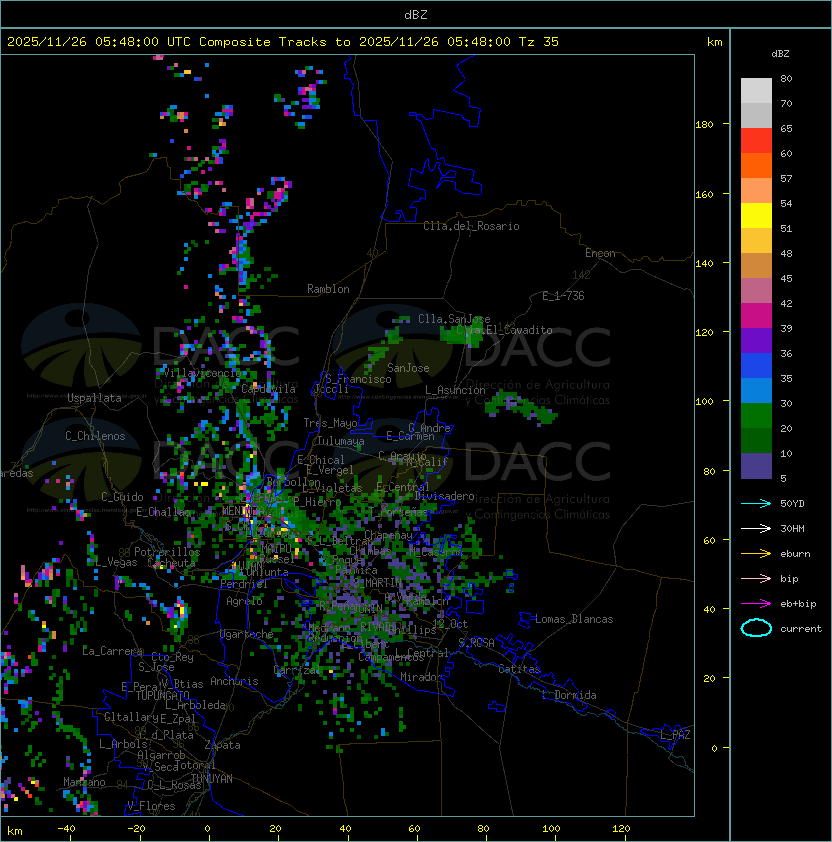Click the L_Dormida label
Viewport: 832px width, 842px height.
tap(569, 695)
